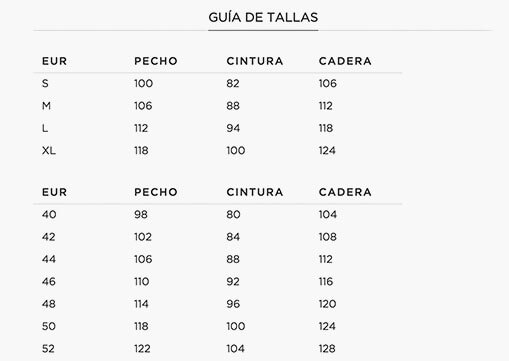Screen dimensions: 509x361
Task: Click the EUR header in the second table
Action: coord(55,192)
